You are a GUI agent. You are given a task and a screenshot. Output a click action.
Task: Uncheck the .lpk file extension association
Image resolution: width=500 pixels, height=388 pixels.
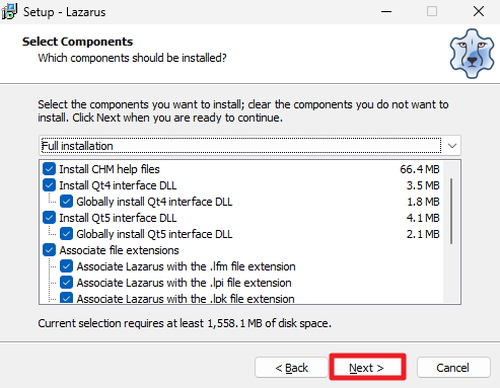point(66,298)
